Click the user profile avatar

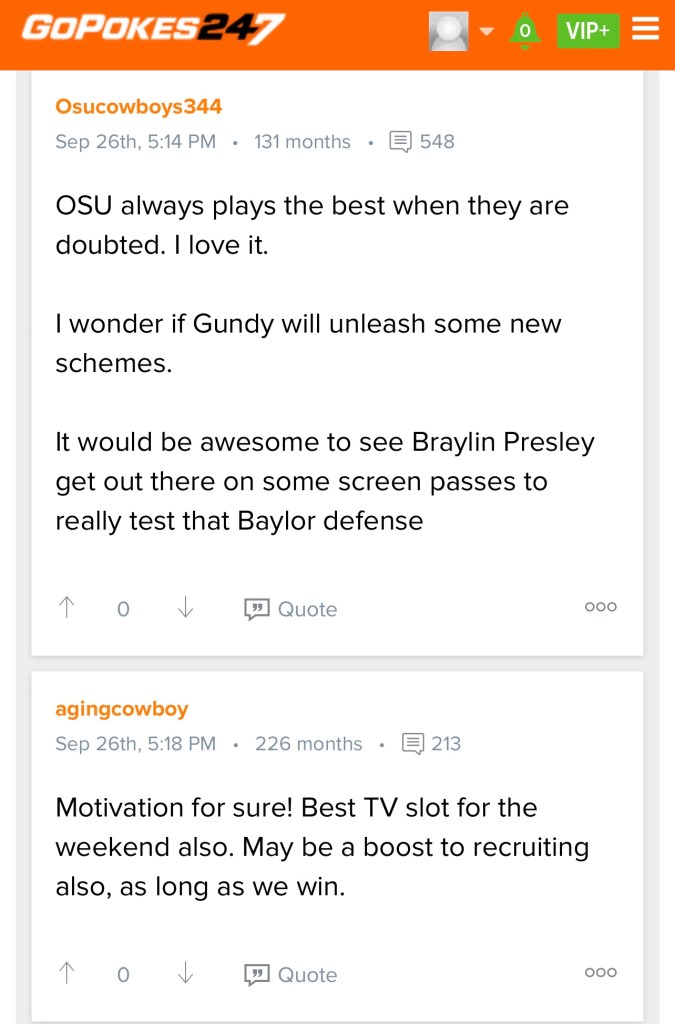(448, 31)
